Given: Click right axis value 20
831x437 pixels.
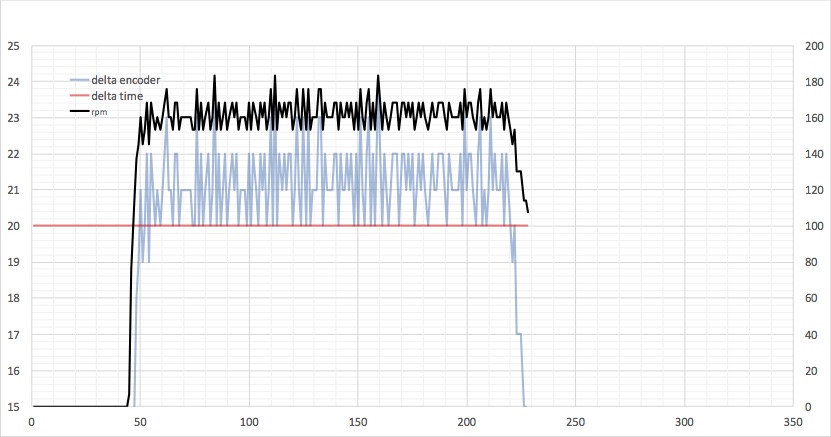Looking at the screenshot, I should 811,371.
